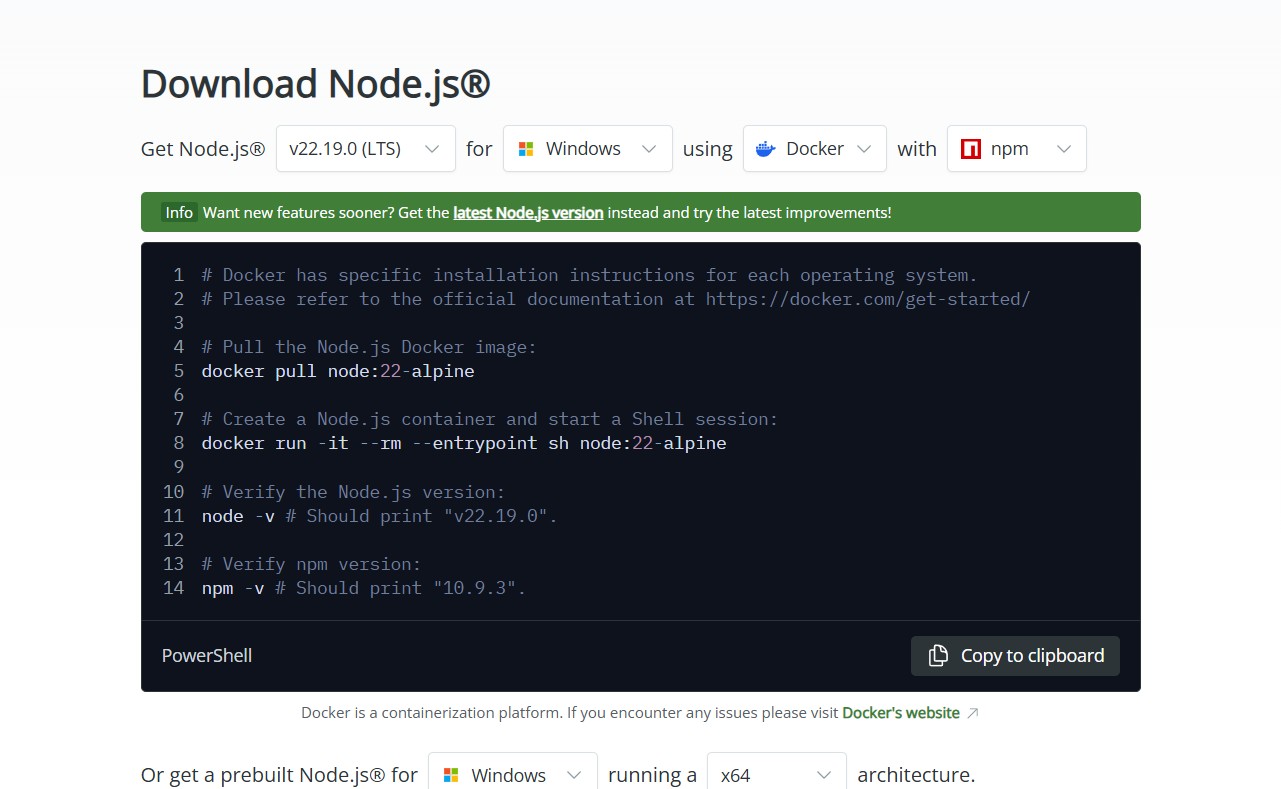Click comment "# Create a Node.js container and start a Shell session:"
Viewport: 1281px width, 789px height.
tap(490, 419)
